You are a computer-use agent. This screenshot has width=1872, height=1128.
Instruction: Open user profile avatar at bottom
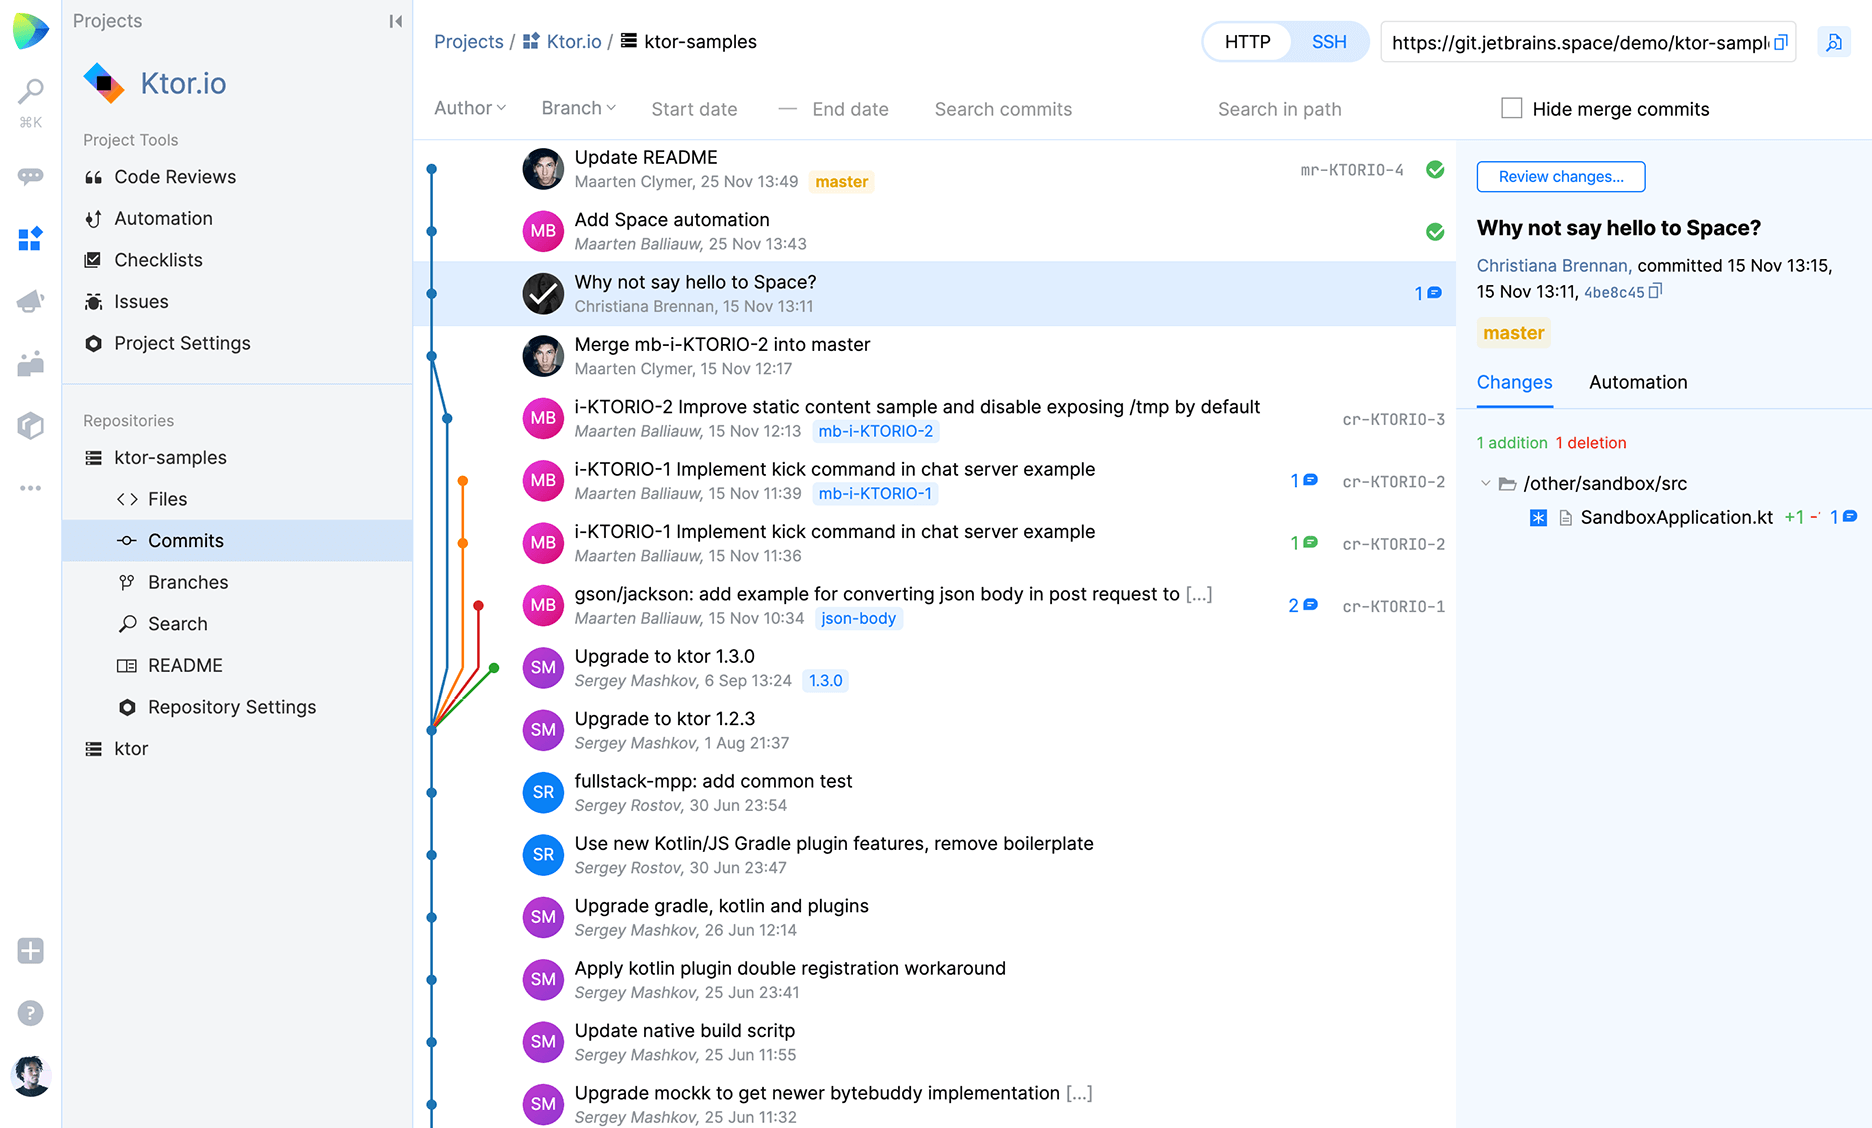click(31, 1076)
